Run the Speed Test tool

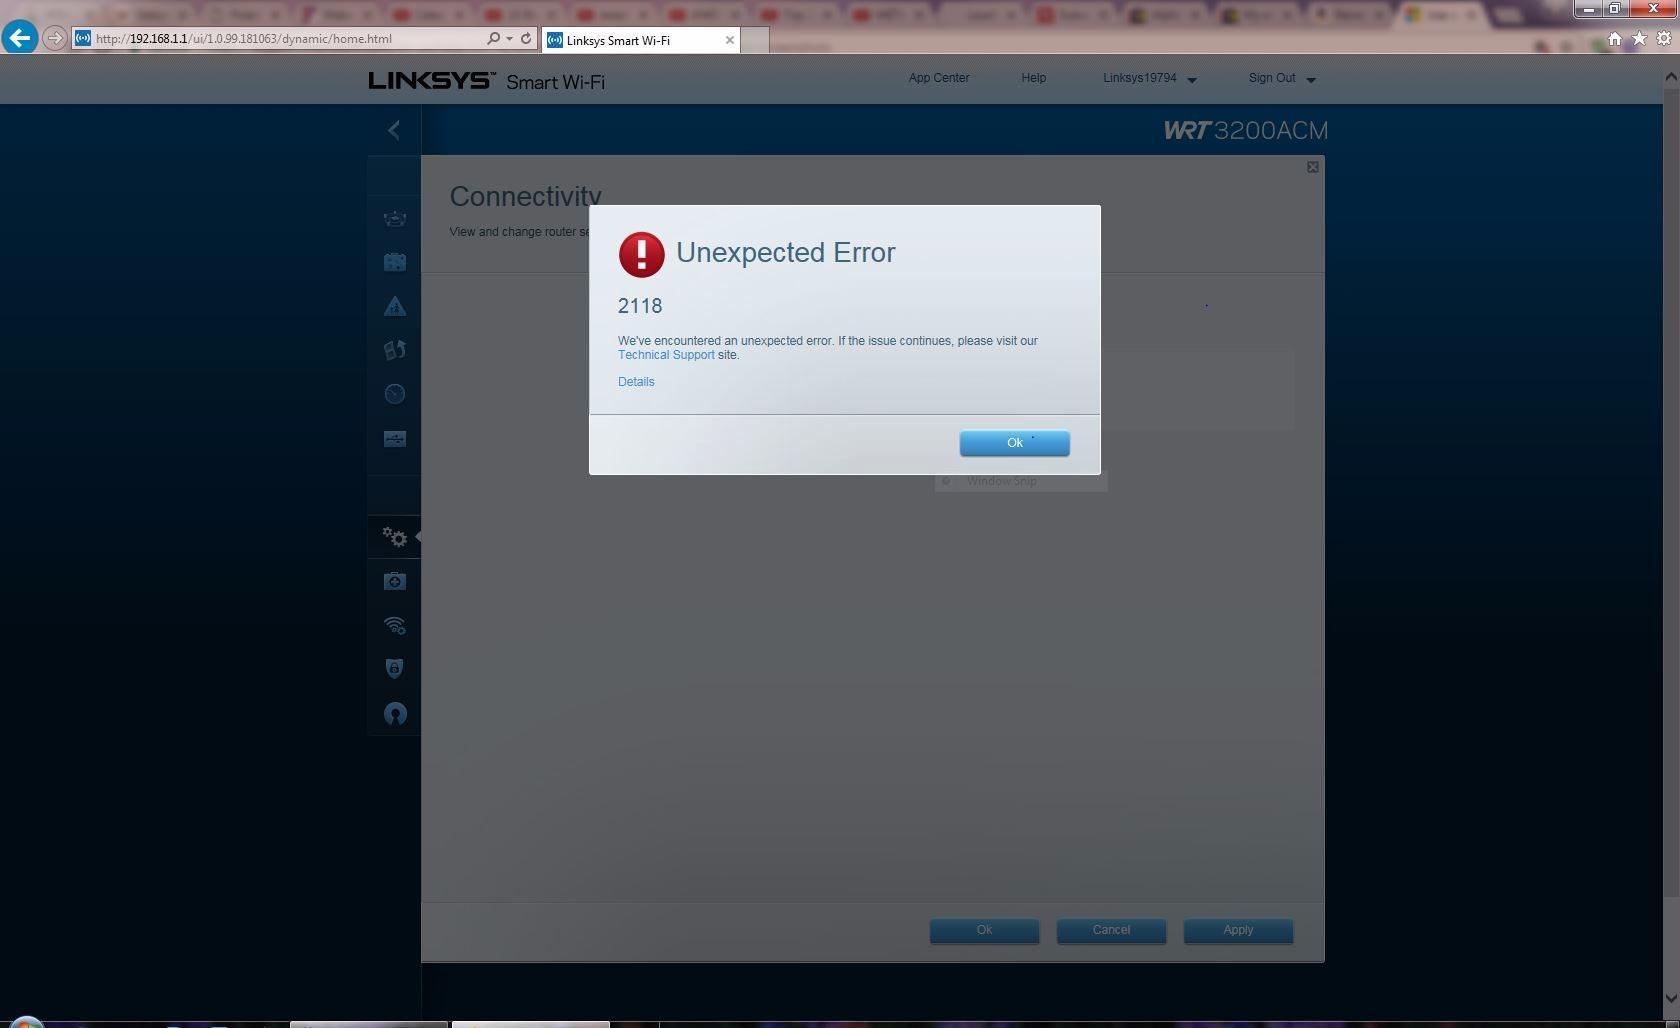pyautogui.click(x=394, y=394)
